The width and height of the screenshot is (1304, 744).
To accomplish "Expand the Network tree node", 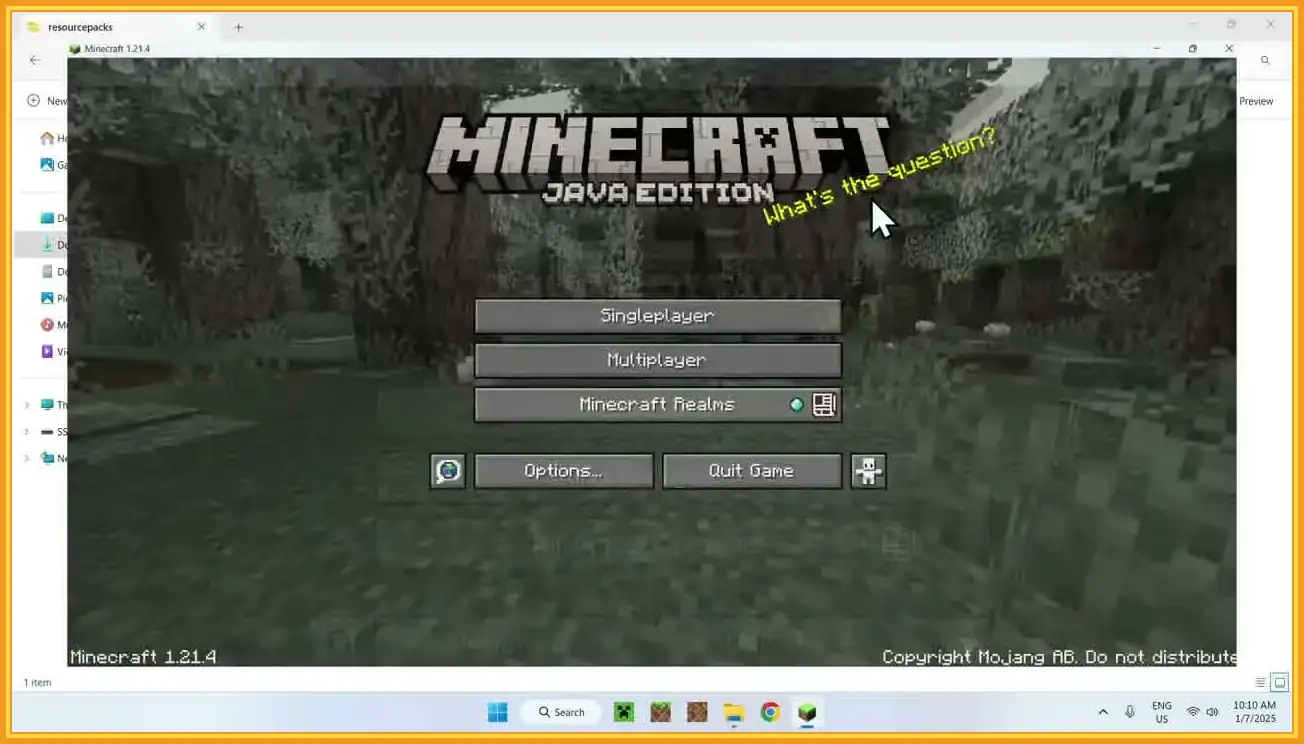I will (x=27, y=458).
